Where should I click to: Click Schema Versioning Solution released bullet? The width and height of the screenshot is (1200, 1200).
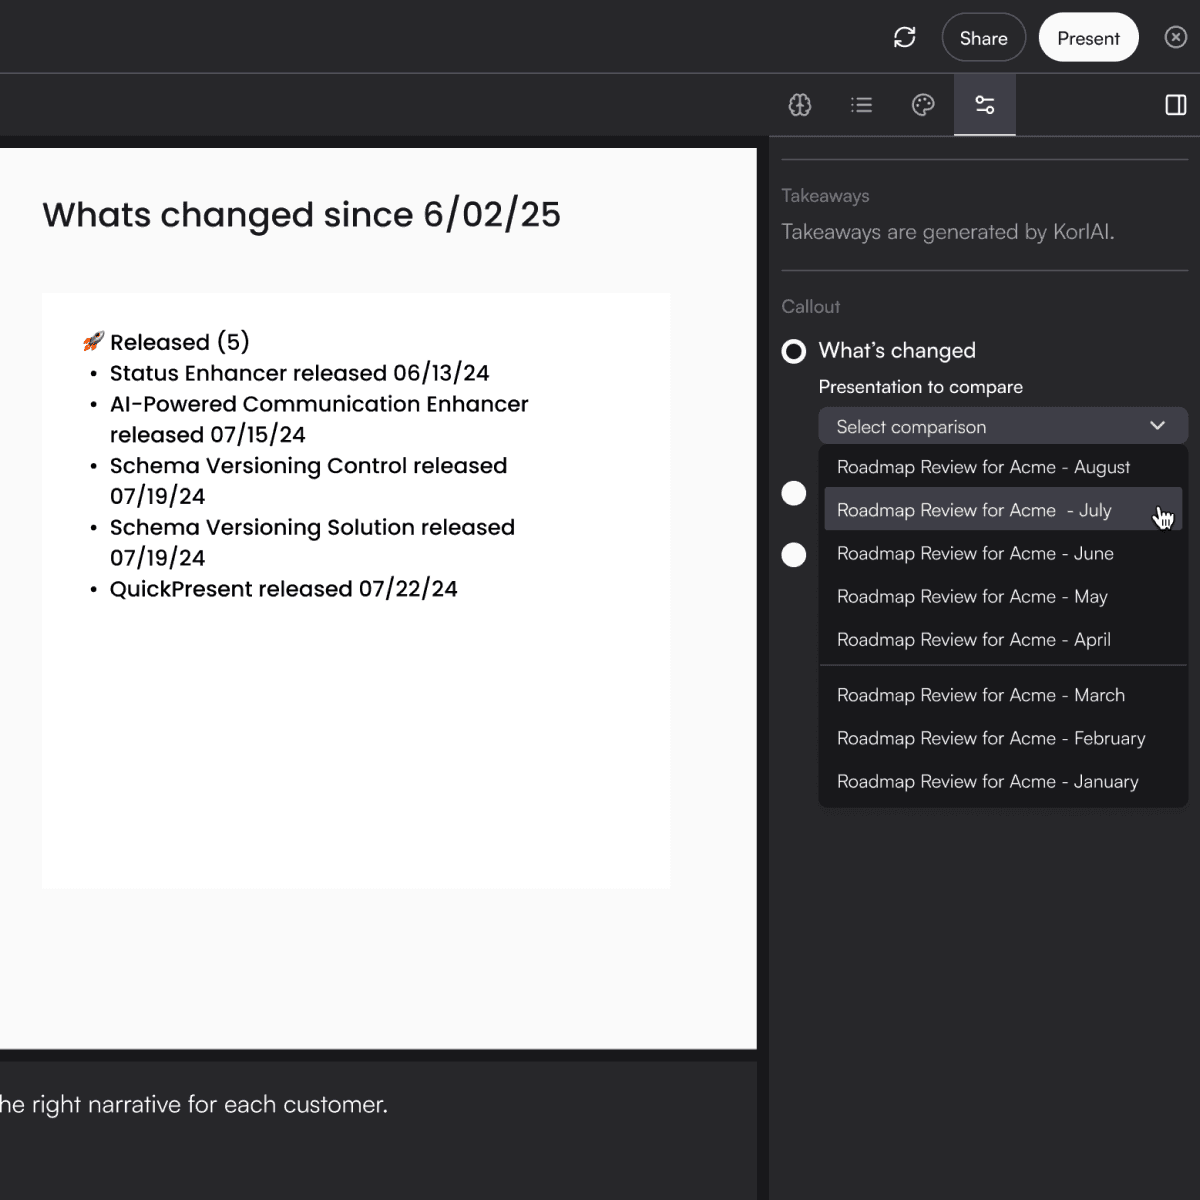[x=312, y=542]
